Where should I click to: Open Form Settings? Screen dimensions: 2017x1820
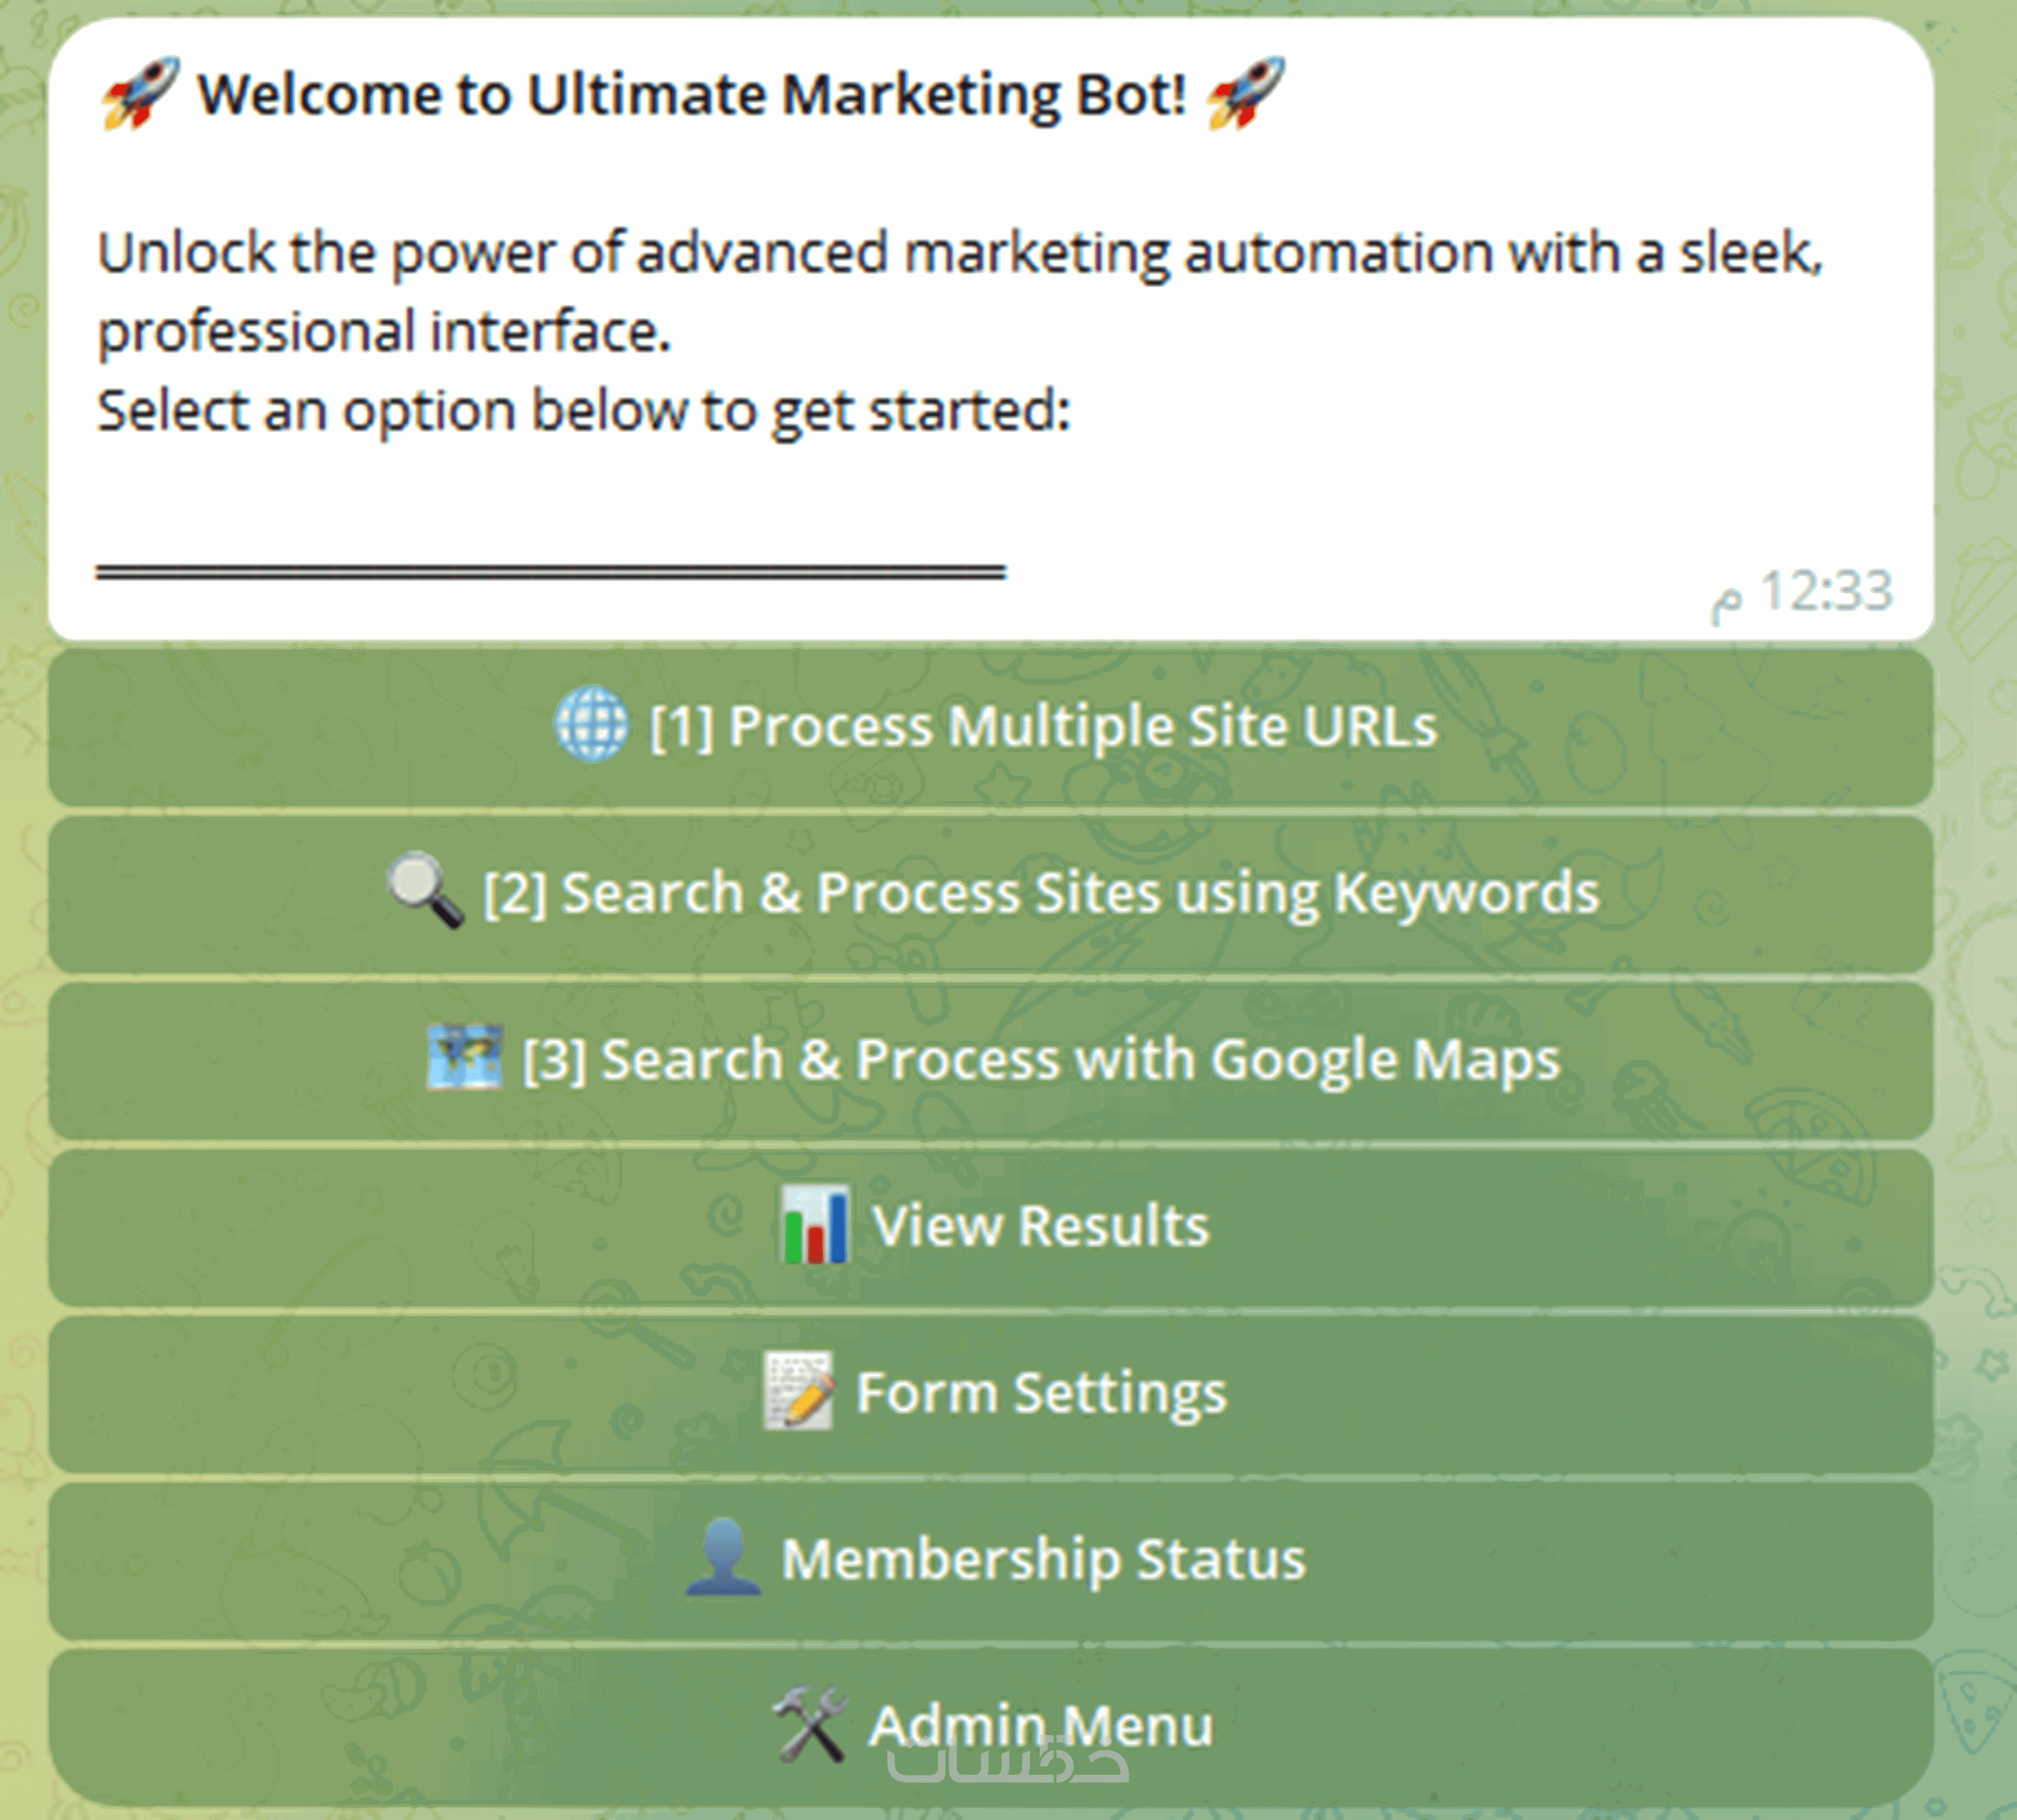click(990, 1394)
